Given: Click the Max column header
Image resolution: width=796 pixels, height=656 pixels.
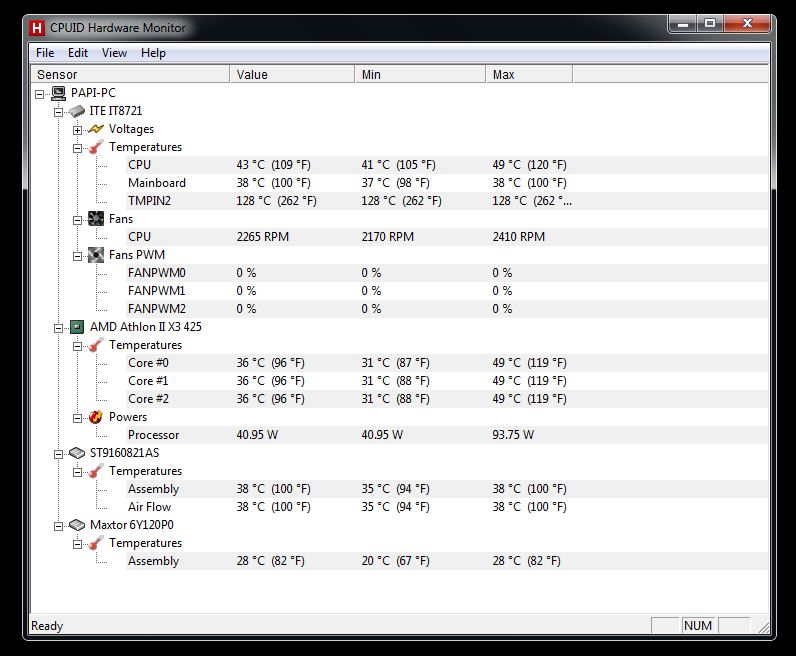Looking at the screenshot, I should pos(529,74).
